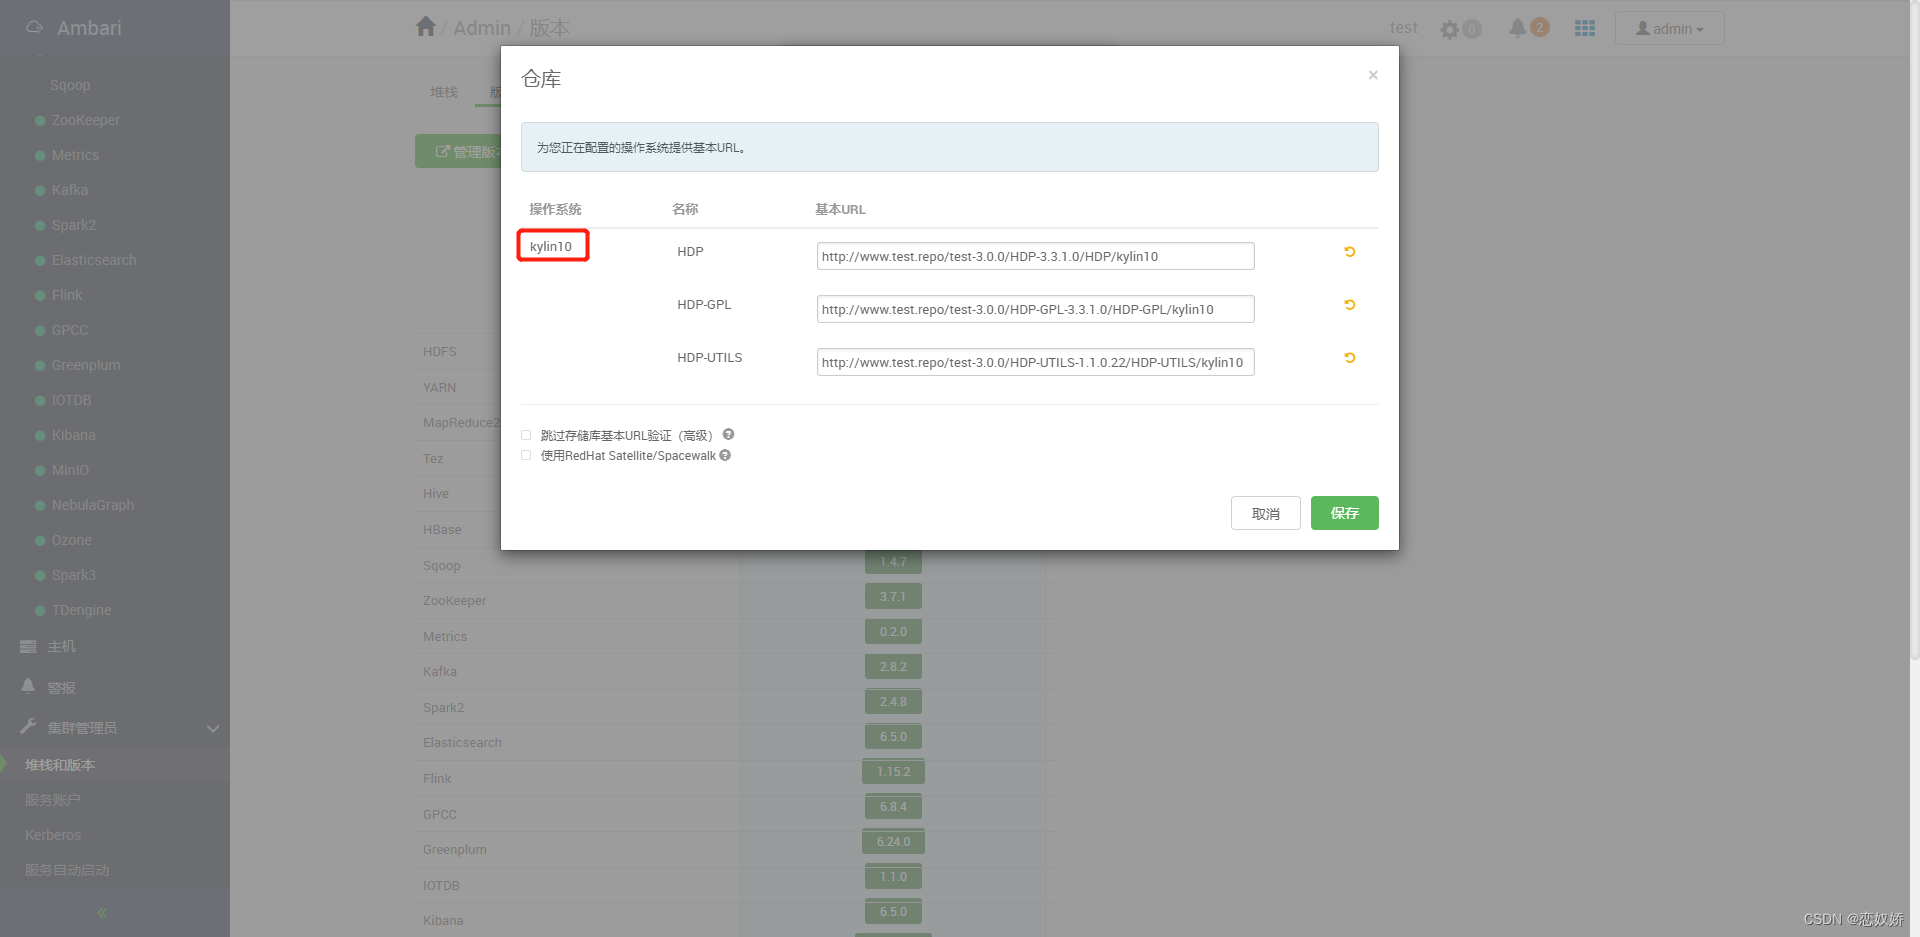Viewport: 1920px width, 937px height.
Task: Click the green 保存 button
Action: pos(1344,513)
